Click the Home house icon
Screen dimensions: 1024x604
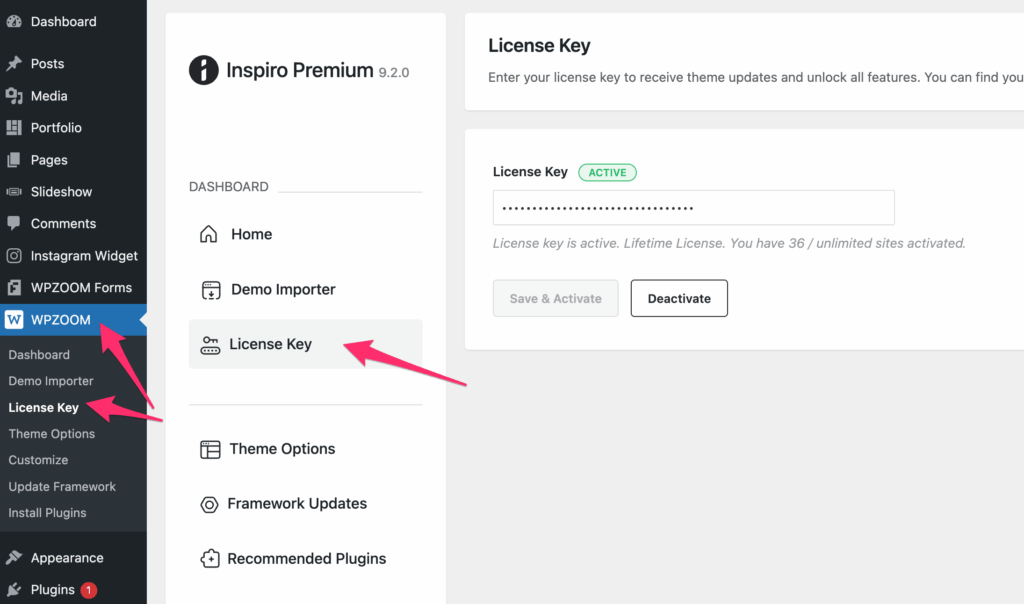click(208, 234)
